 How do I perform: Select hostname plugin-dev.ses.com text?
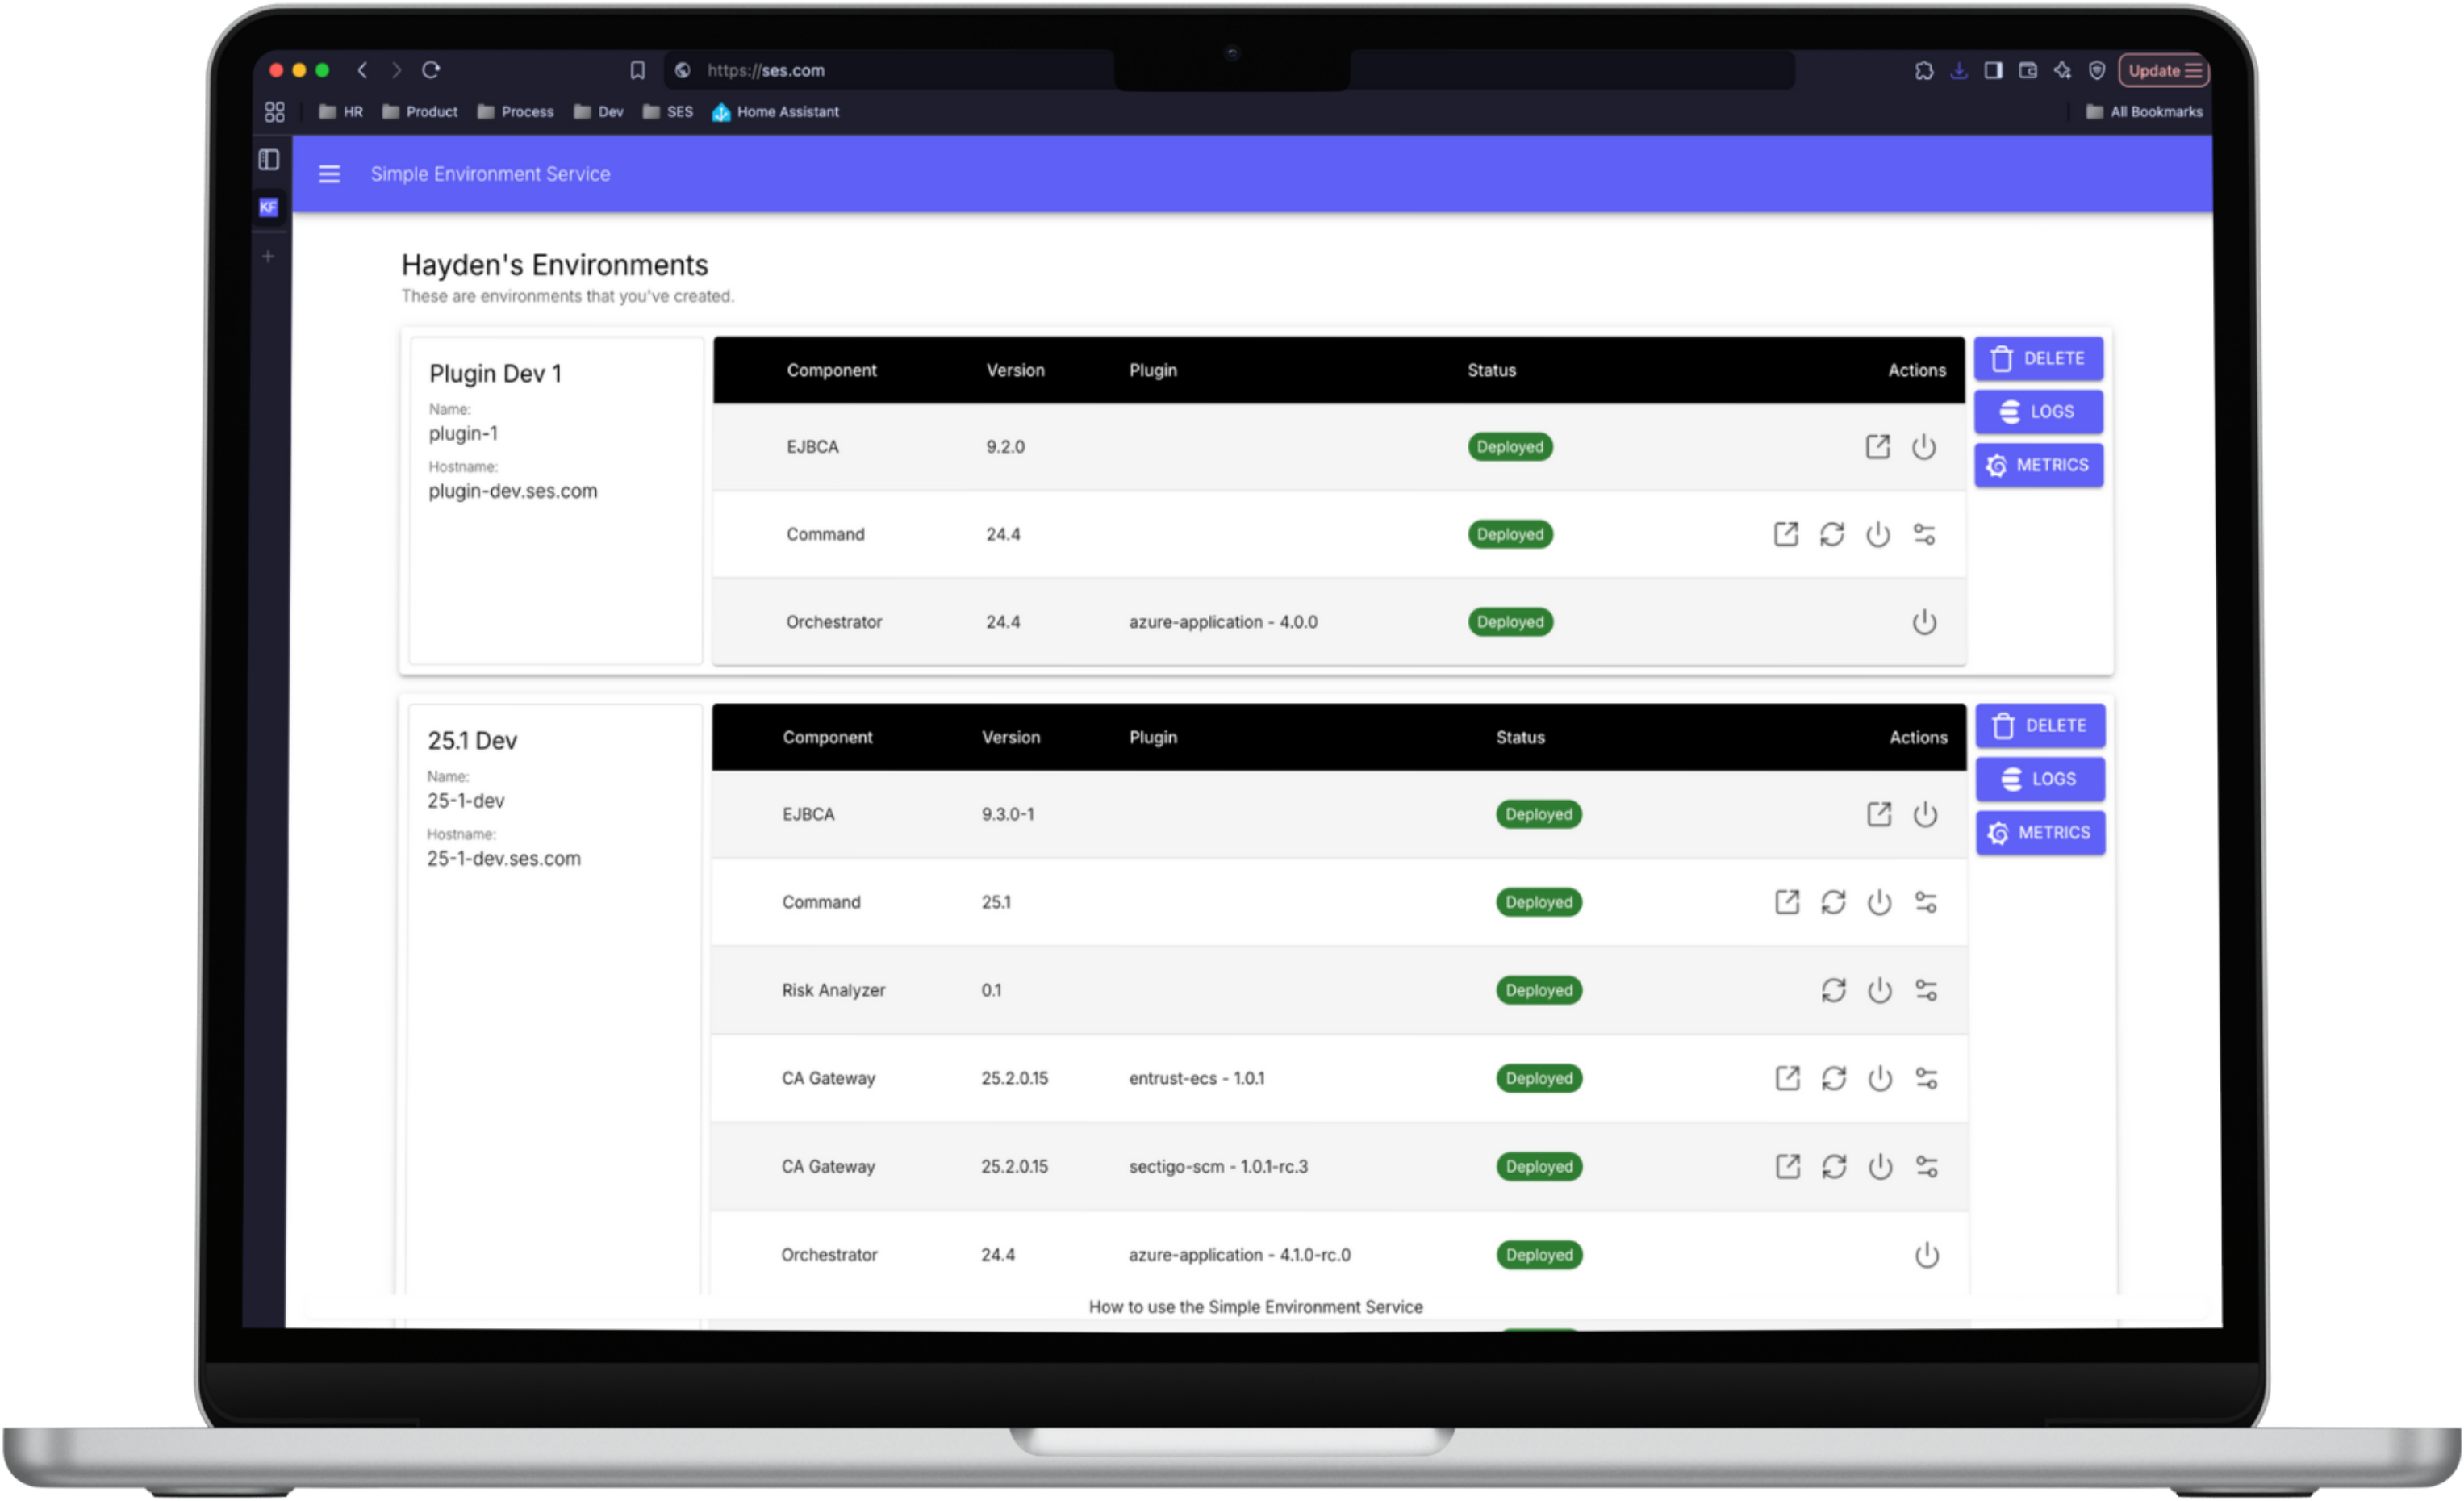point(513,491)
